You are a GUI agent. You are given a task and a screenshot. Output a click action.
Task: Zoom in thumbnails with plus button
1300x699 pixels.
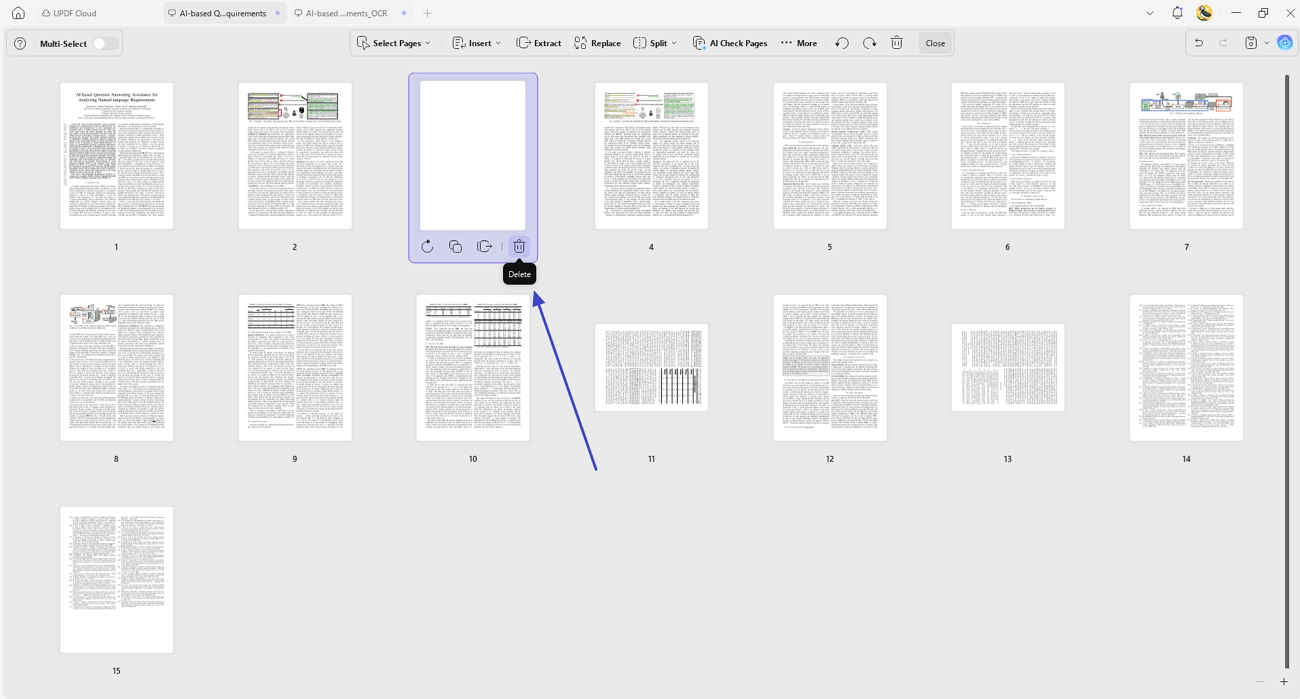tap(1284, 682)
